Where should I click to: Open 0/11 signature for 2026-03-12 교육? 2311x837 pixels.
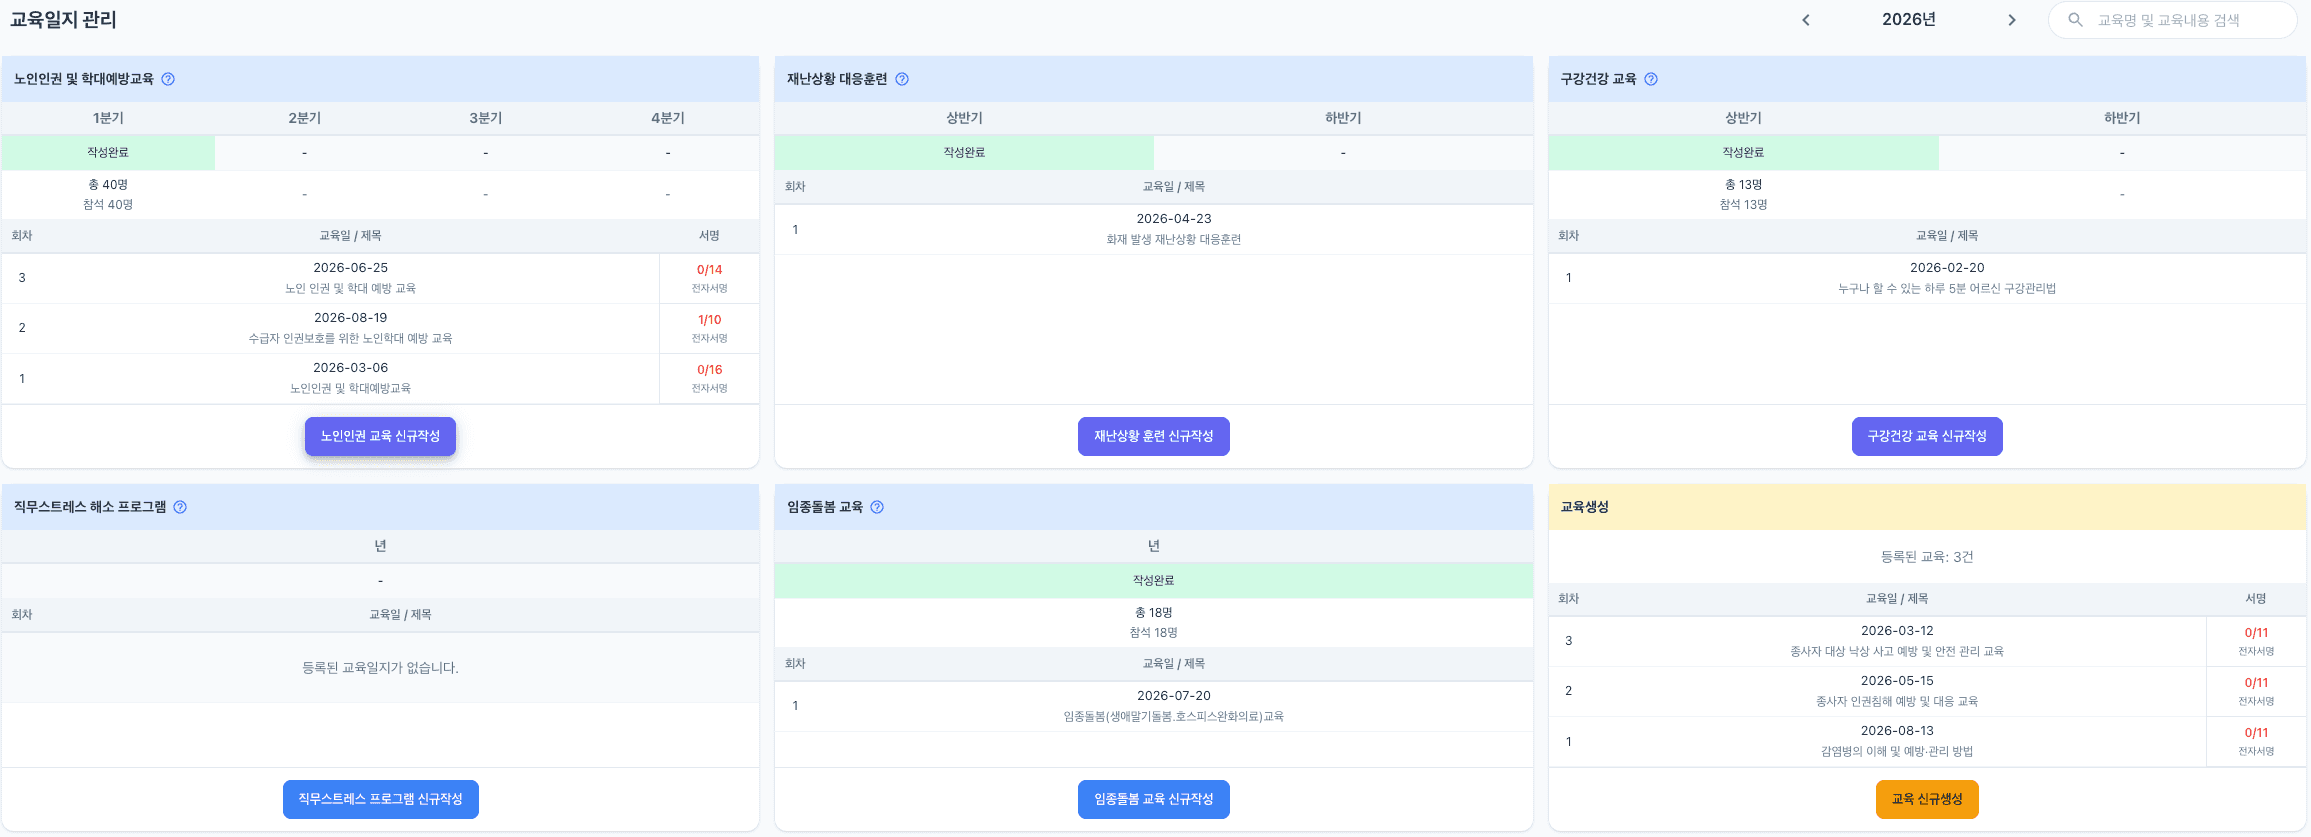[2256, 641]
